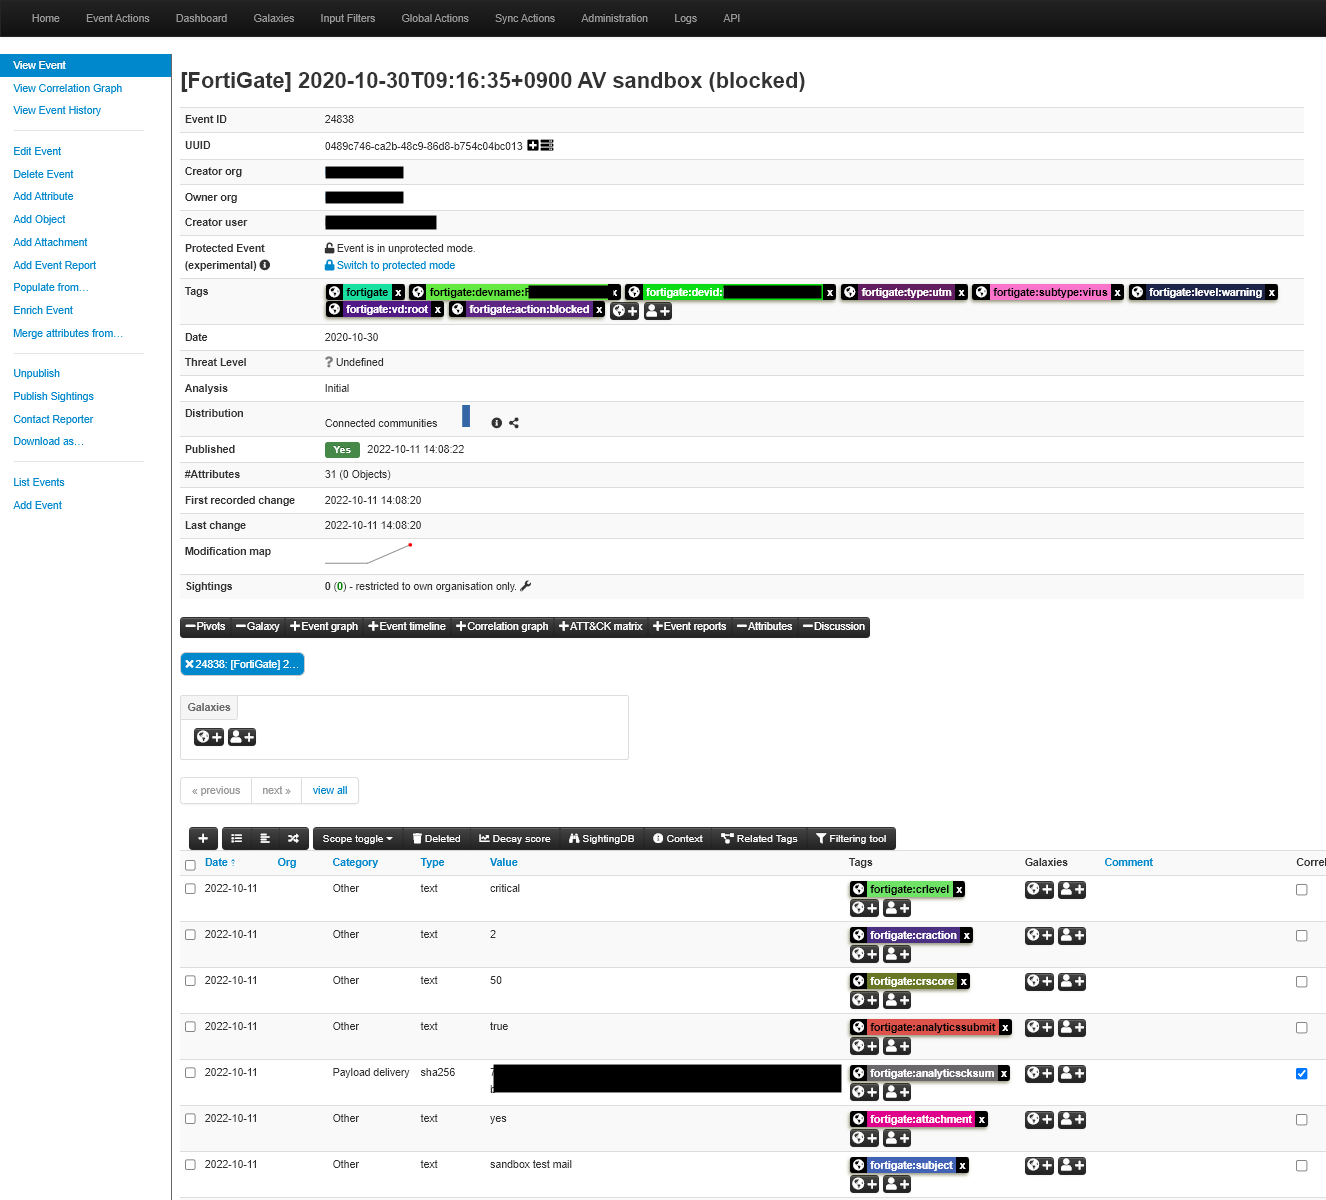Screen dimensions: 1326x1200
Task: Collapse the Attributes section
Action: (765, 627)
